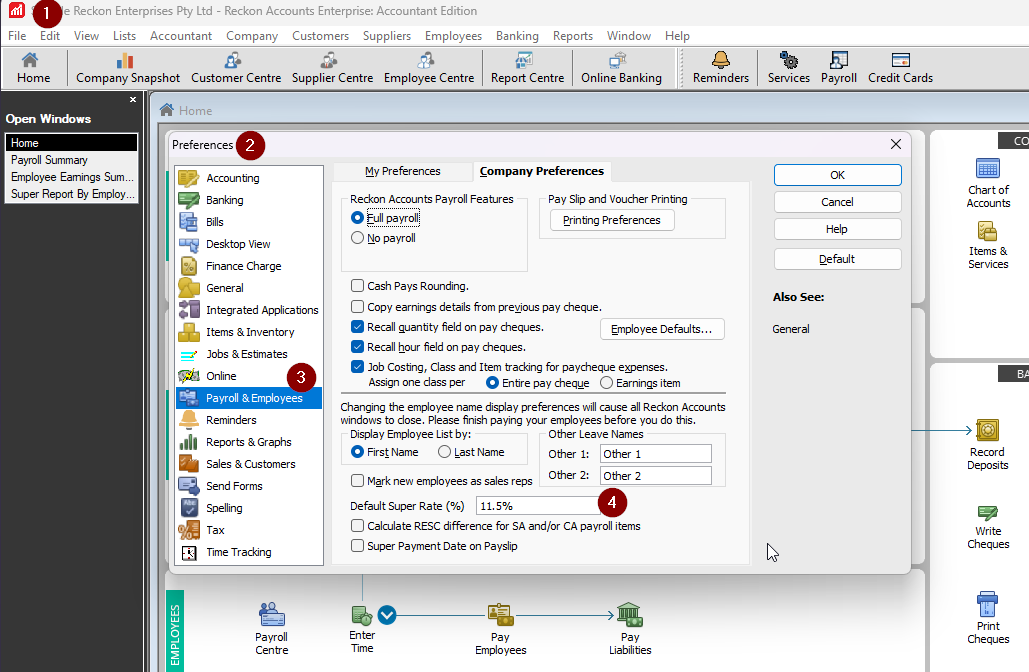The height and width of the screenshot is (672, 1029).
Task: Tick Super Payment Date on Payslip
Action: click(358, 545)
